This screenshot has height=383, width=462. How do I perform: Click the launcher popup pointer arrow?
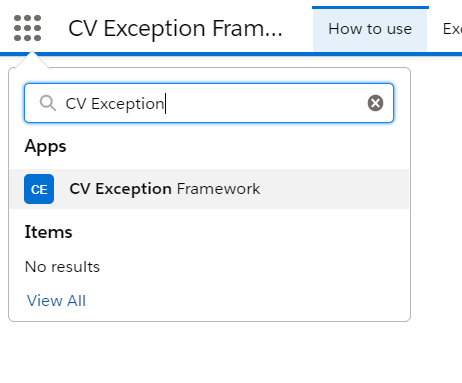(x=32, y=60)
